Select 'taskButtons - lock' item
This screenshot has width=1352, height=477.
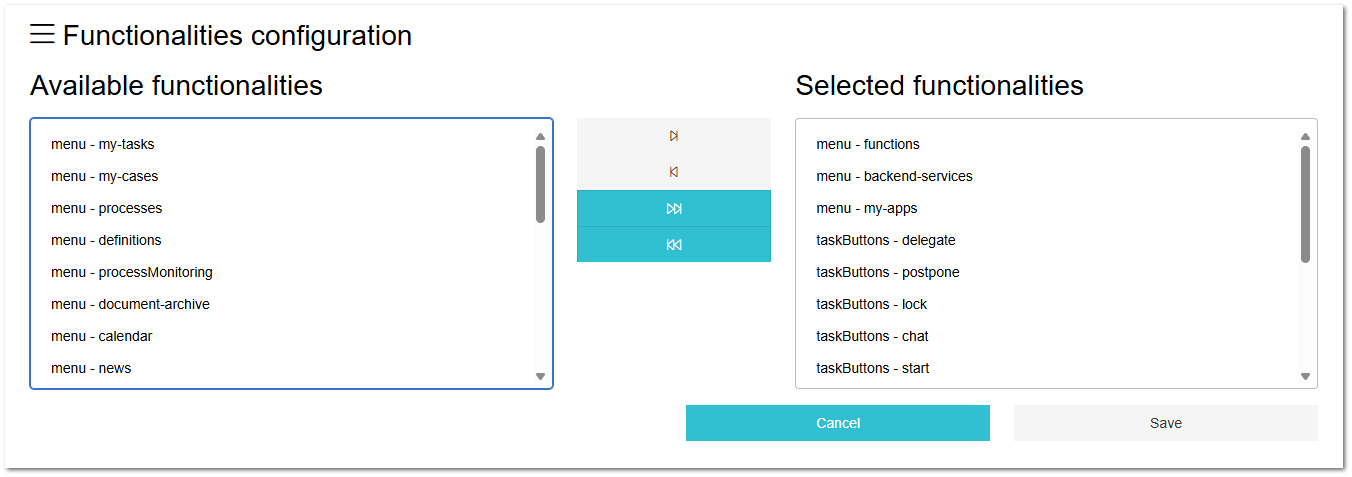[1048, 304]
